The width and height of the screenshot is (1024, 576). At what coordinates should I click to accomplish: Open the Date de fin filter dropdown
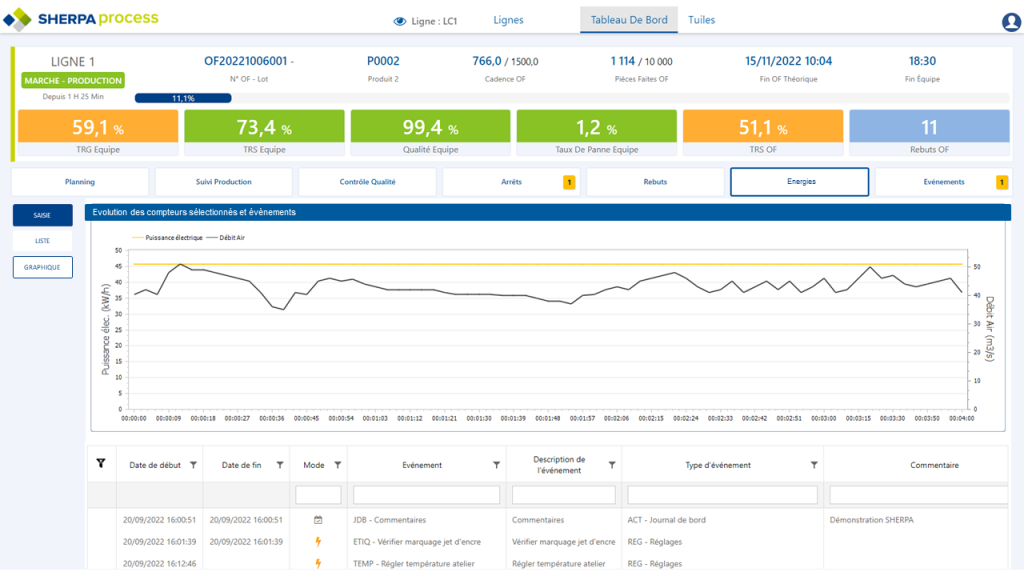coord(280,464)
